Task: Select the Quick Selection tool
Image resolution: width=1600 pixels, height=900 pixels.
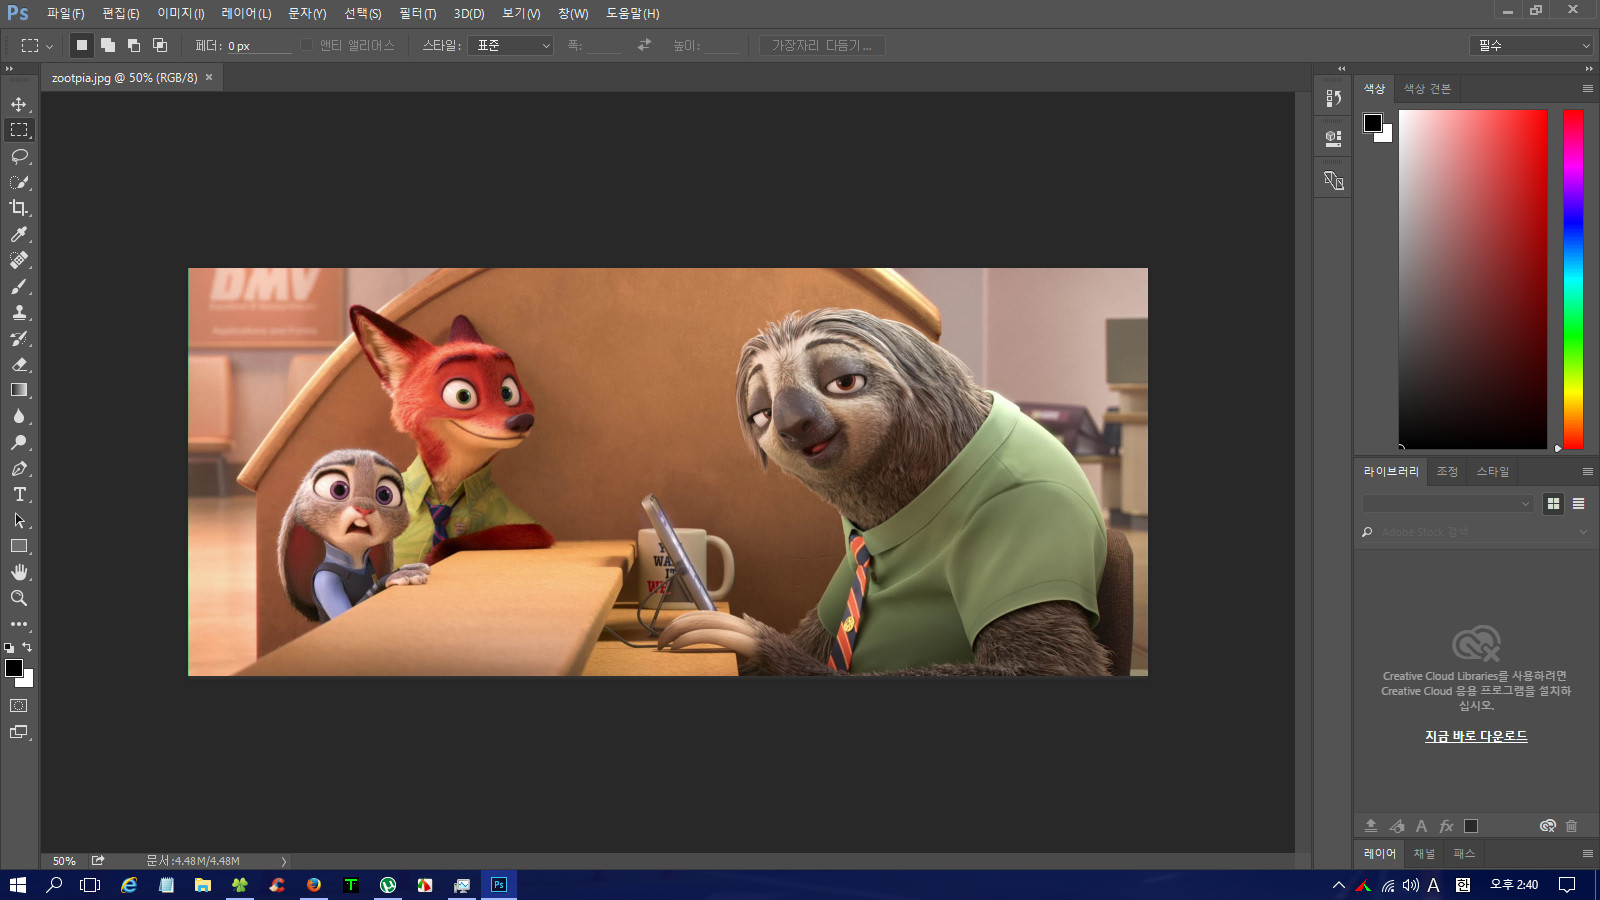Action: 19,182
